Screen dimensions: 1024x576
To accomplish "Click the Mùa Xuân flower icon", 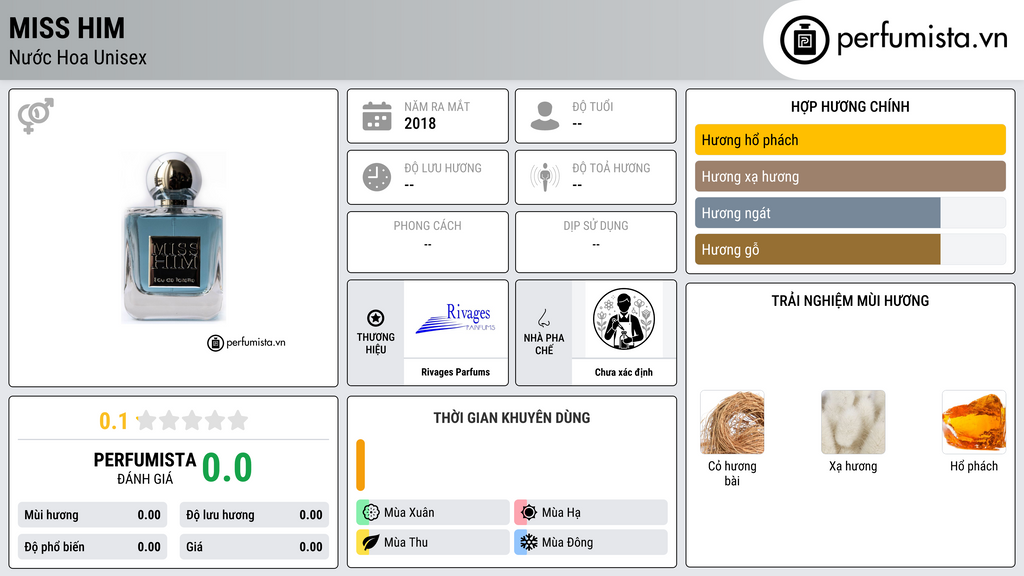I will pyautogui.click(x=371, y=513).
